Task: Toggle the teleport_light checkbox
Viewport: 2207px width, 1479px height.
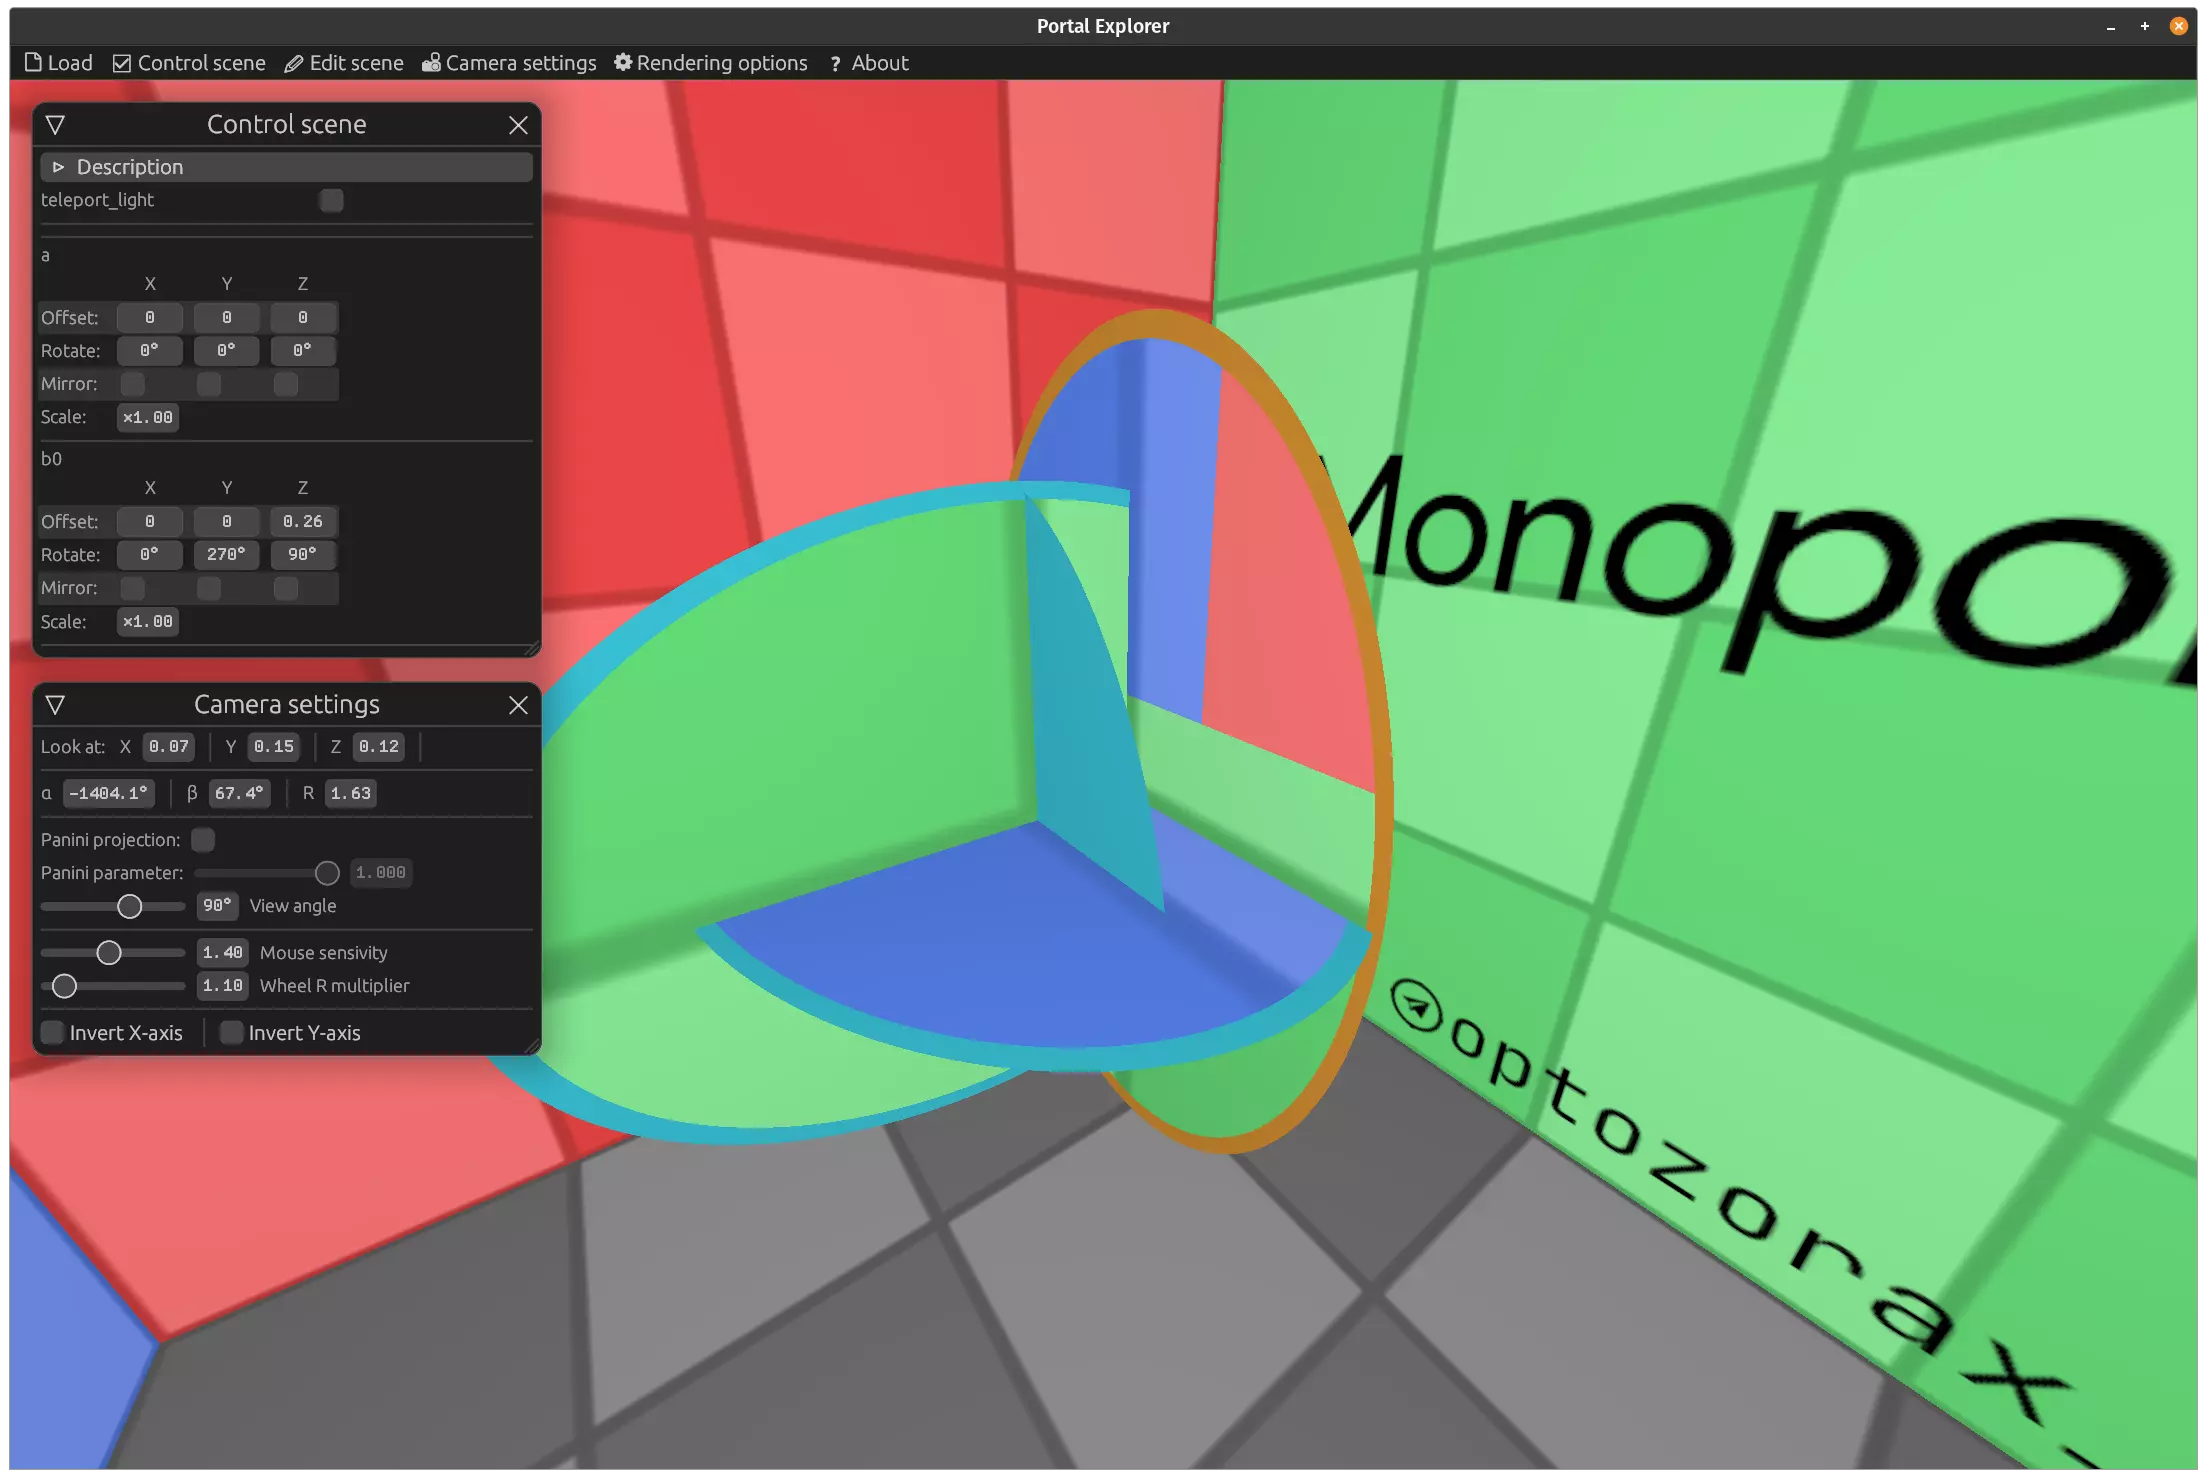Action: click(331, 200)
